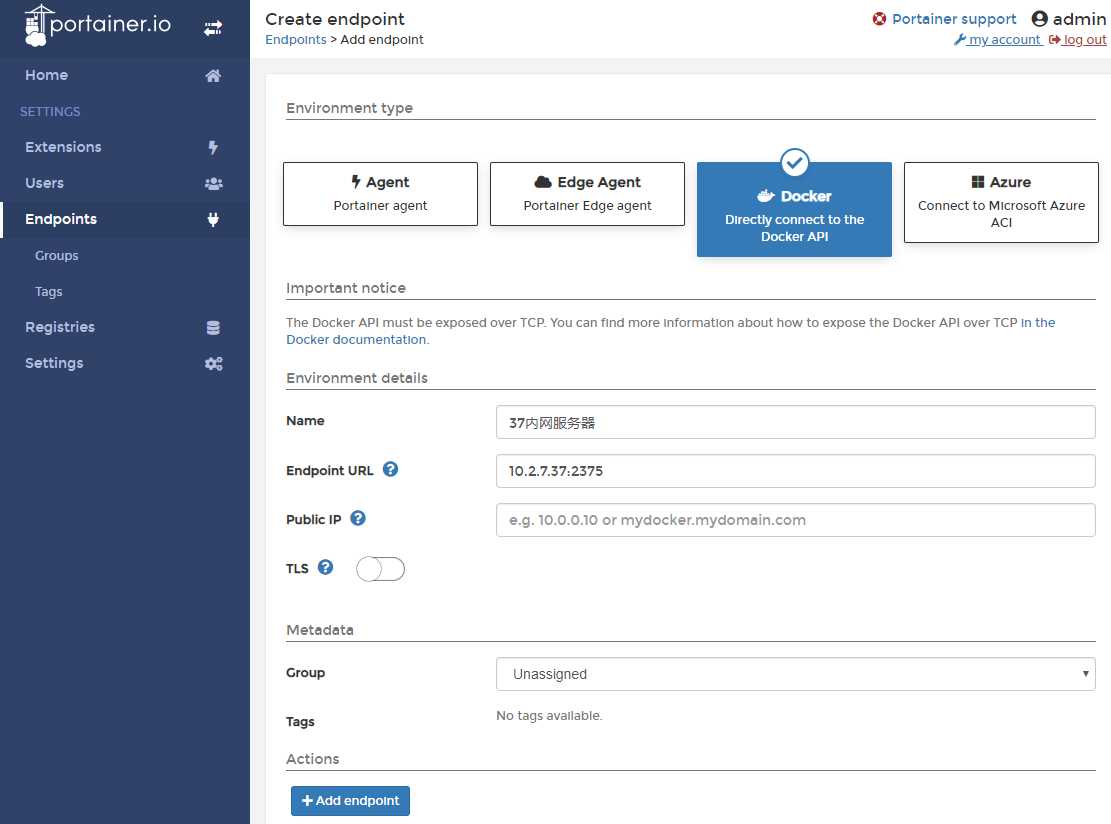Click the Extensions bolt icon

[x=213, y=147]
